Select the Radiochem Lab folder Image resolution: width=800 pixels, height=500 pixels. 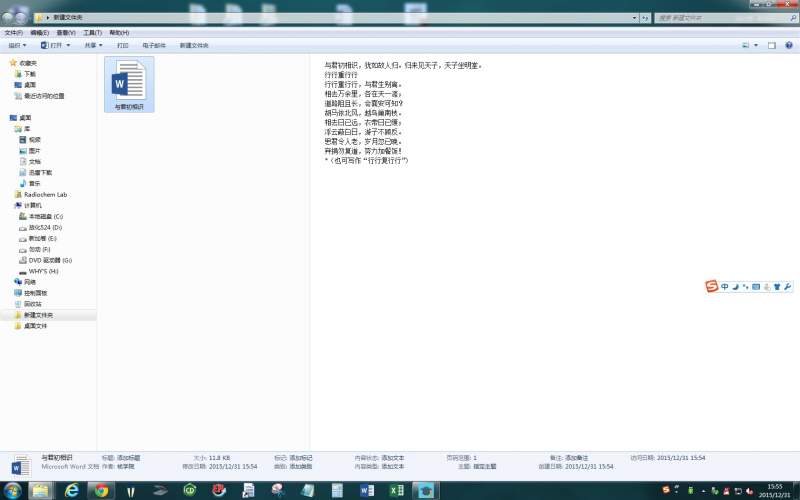45,194
